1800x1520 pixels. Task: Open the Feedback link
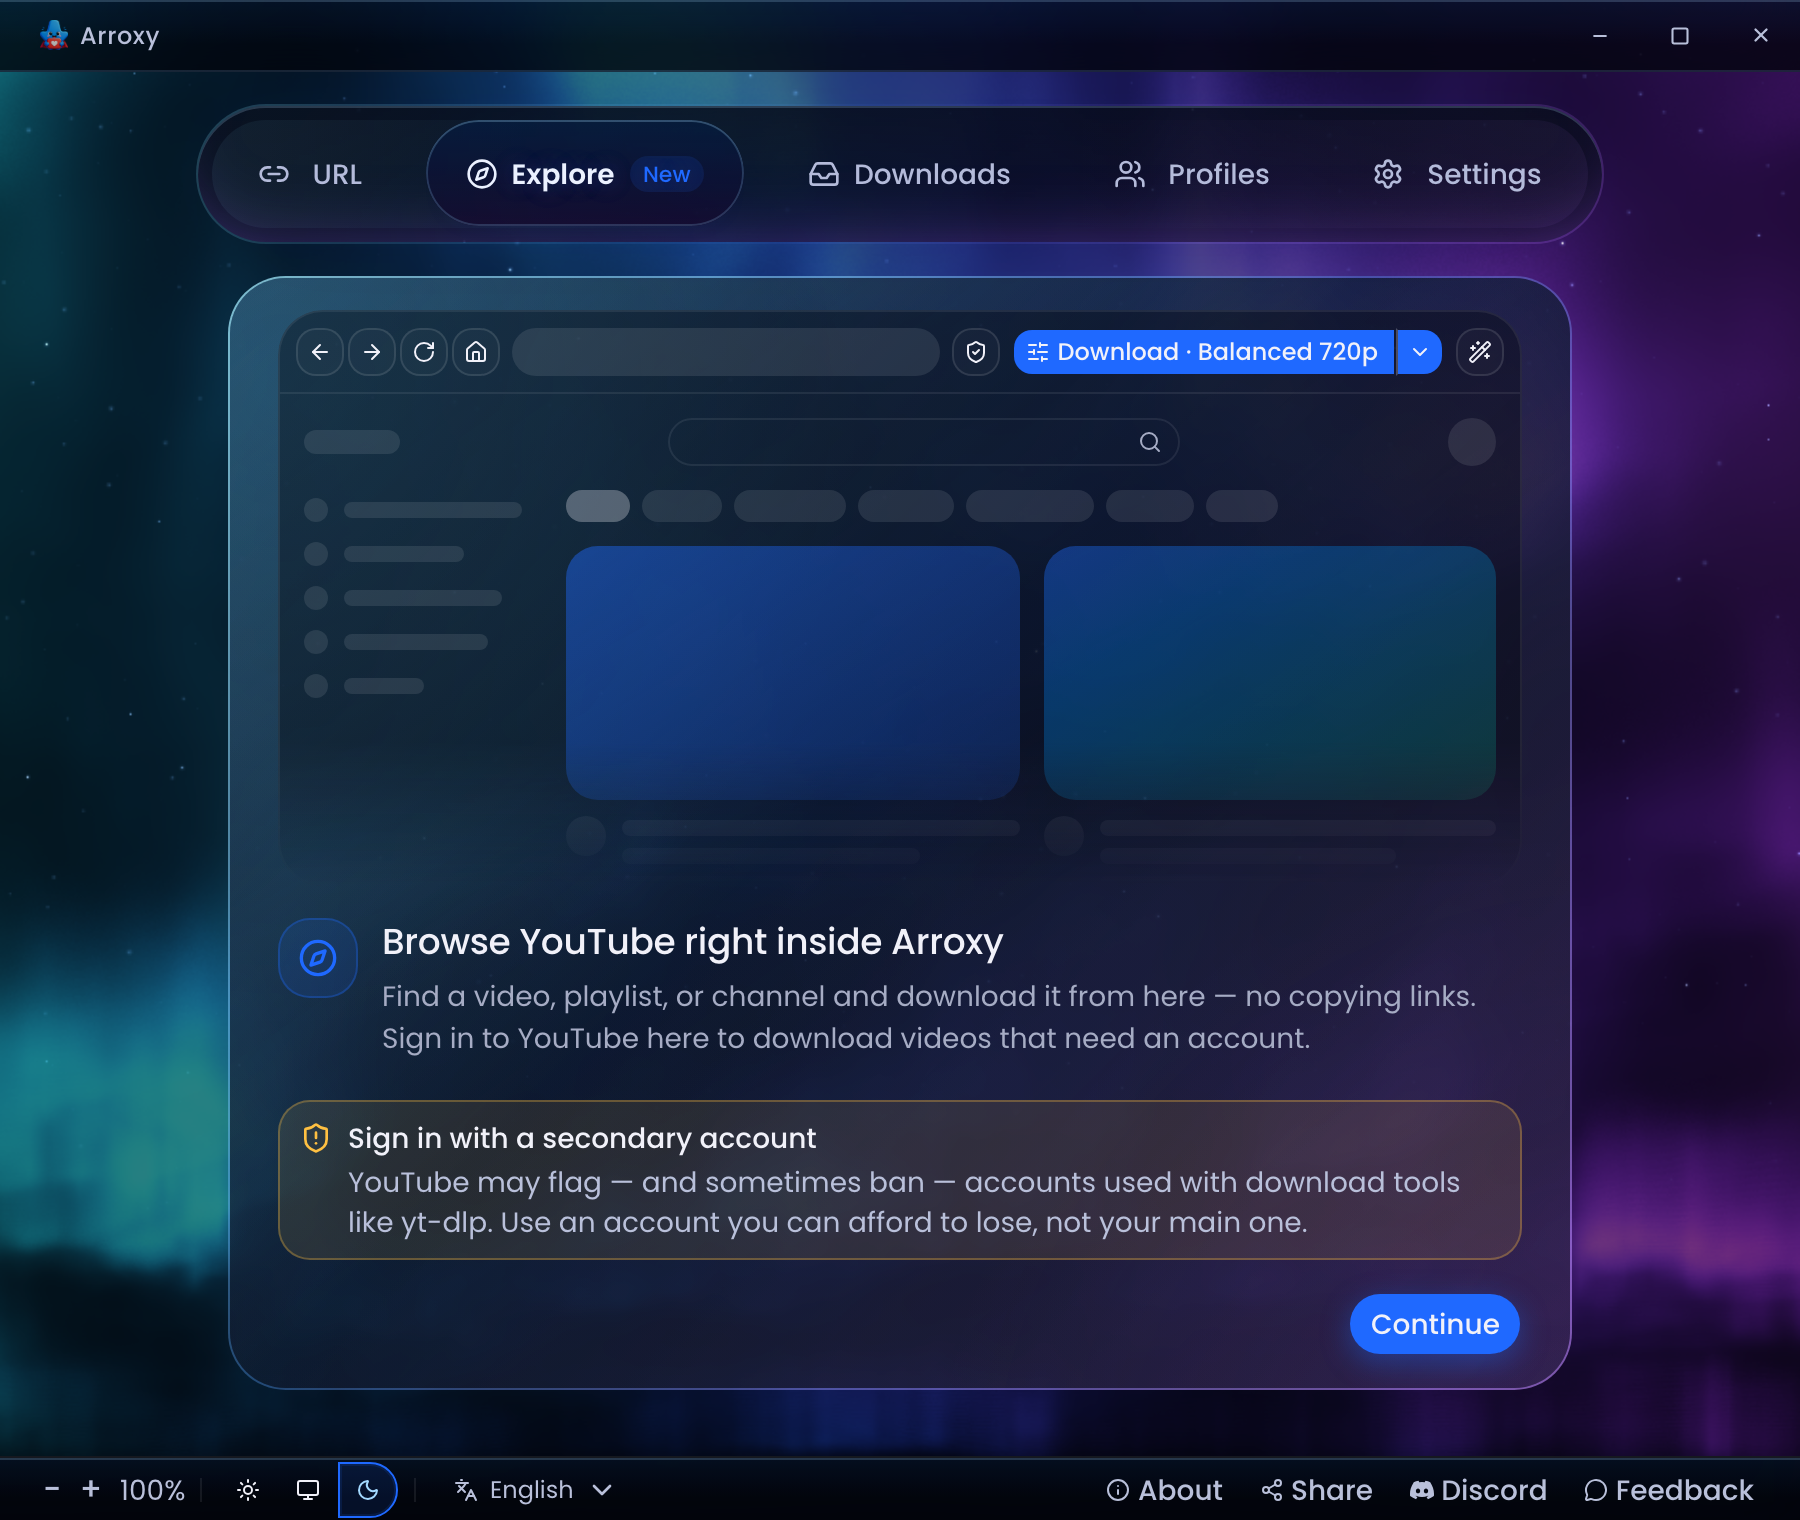(1669, 1490)
